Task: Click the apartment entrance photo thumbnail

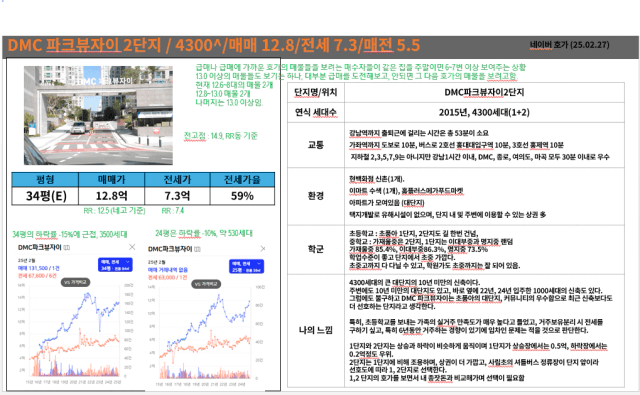Action: click(98, 115)
